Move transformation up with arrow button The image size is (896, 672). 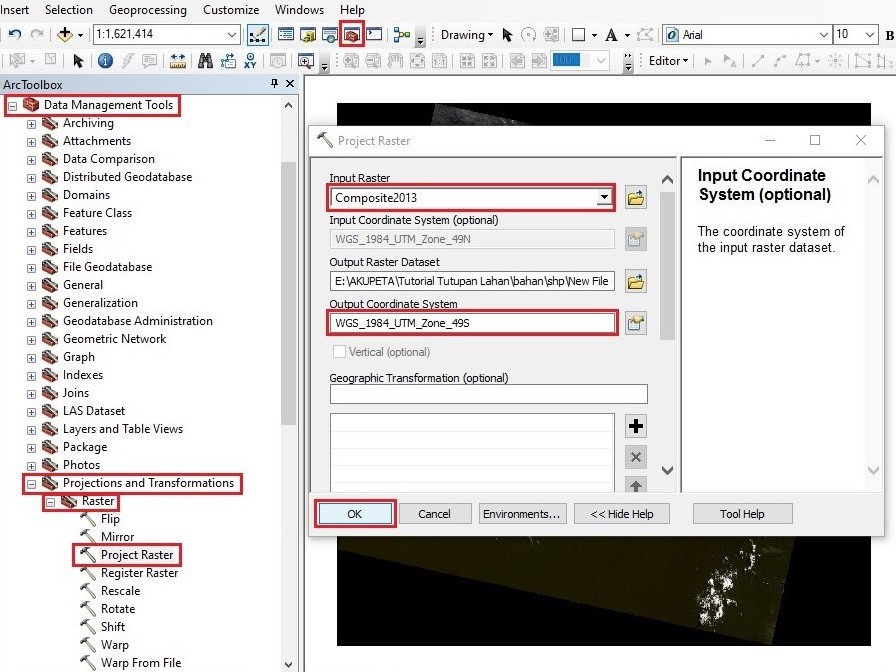point(636,485)
